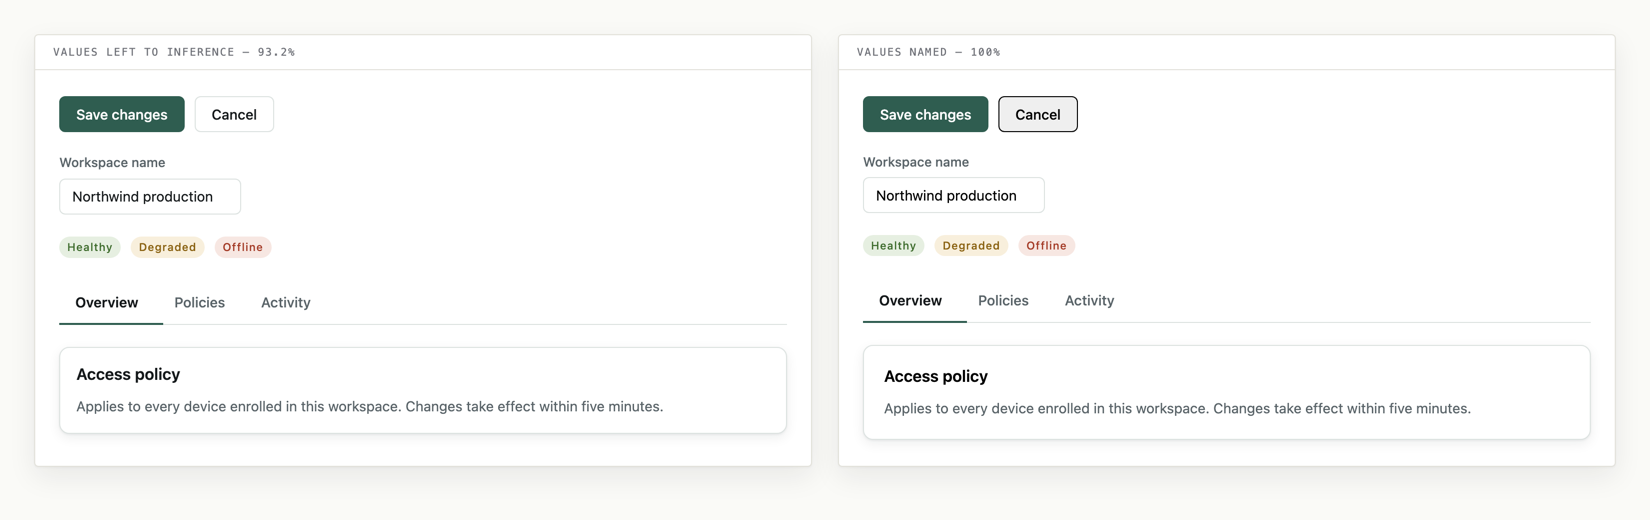Click the Workspace name label in right panel

916,161
